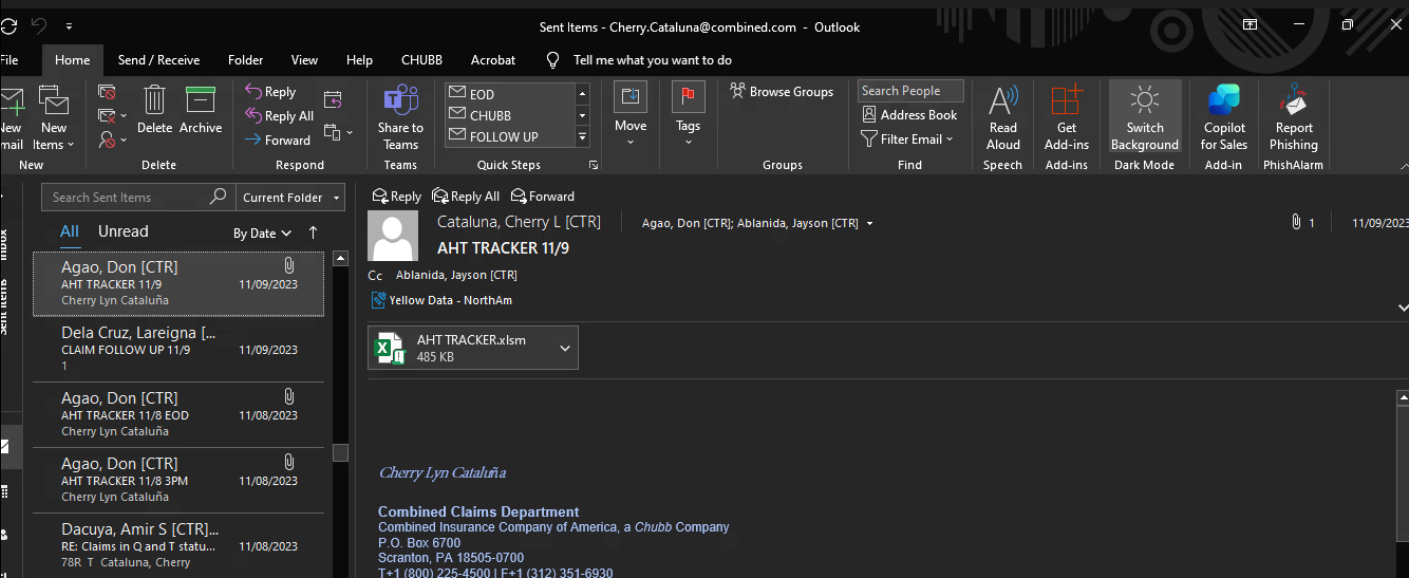Toggle the sort order arrow in message list
This screenshot has width=1409, height=578.
(x=313, y=232)
